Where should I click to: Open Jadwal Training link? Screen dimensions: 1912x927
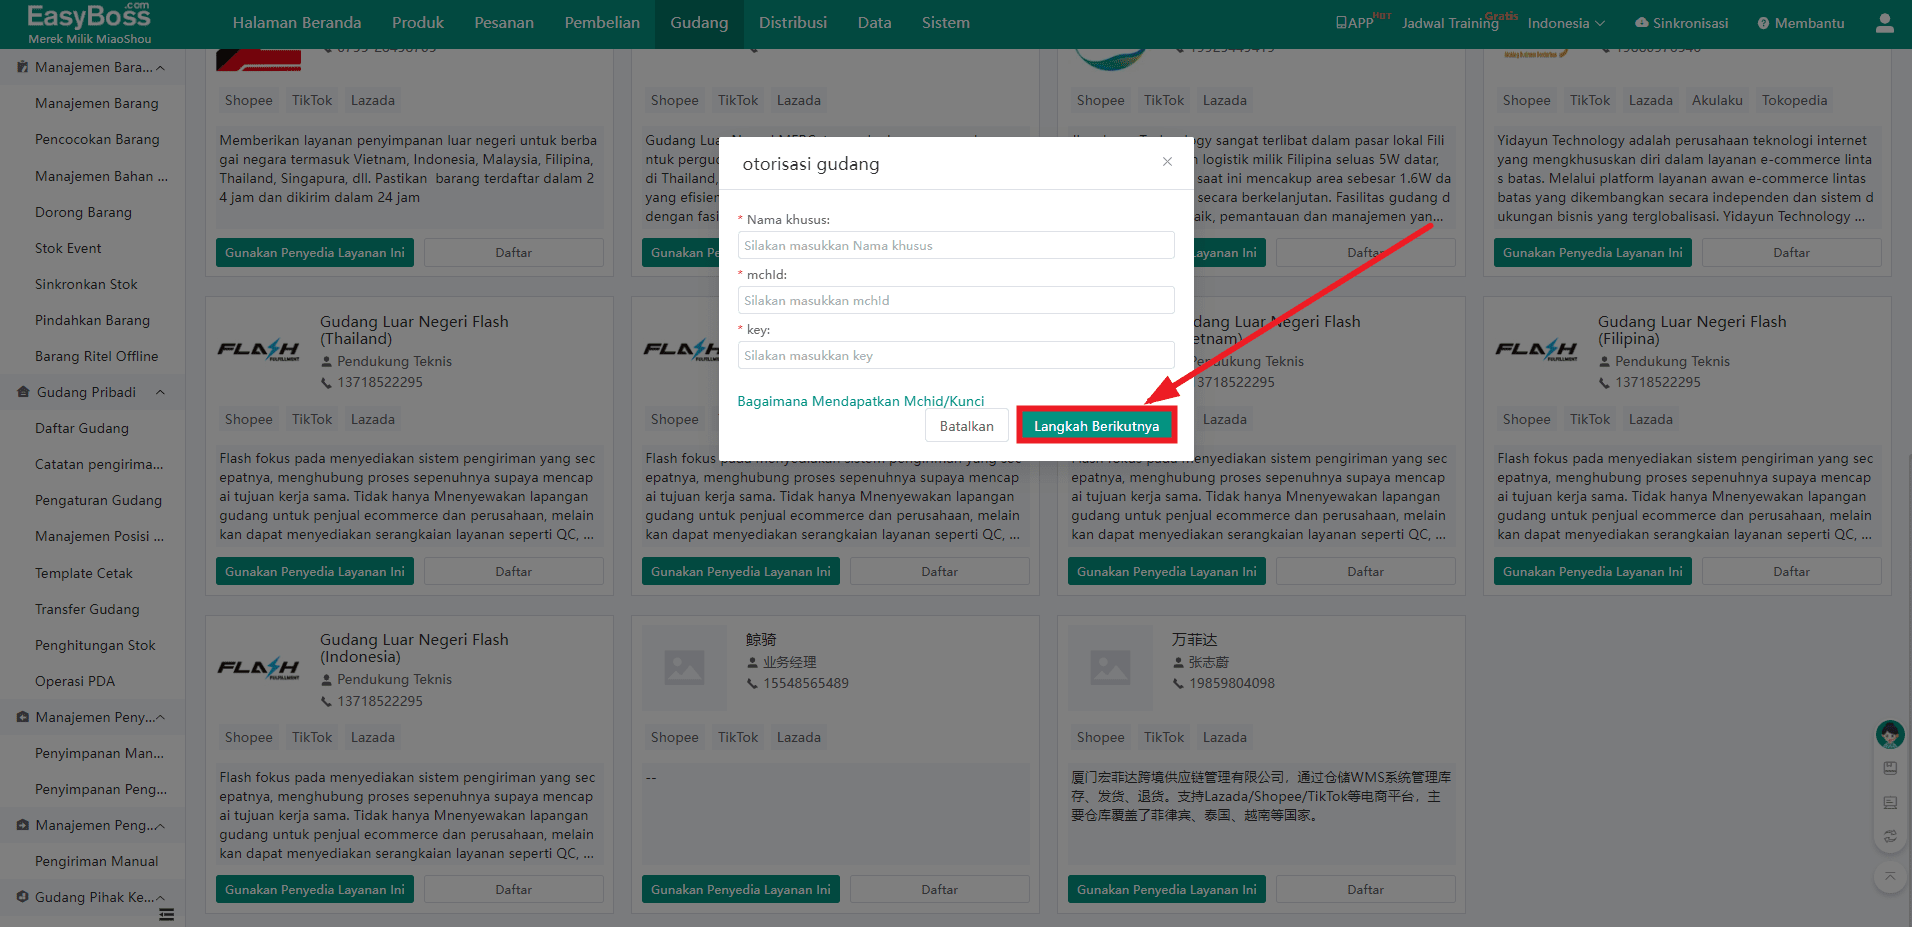tap(1450, 23)
